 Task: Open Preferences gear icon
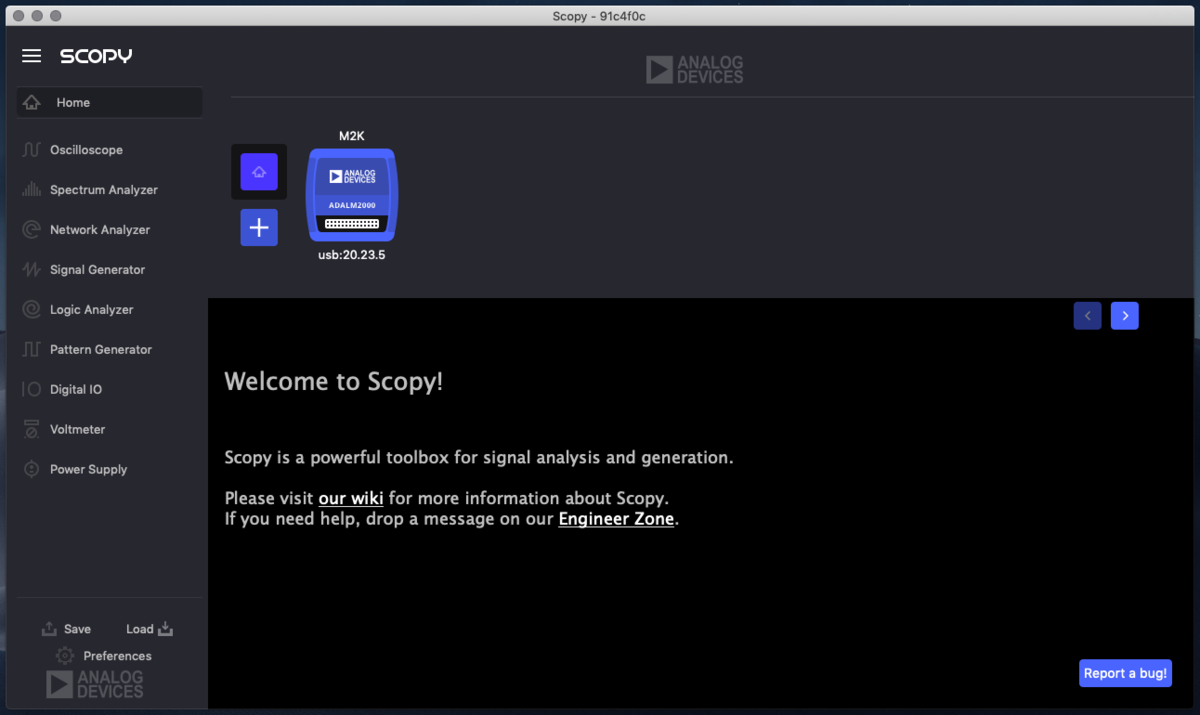(65, 656)
